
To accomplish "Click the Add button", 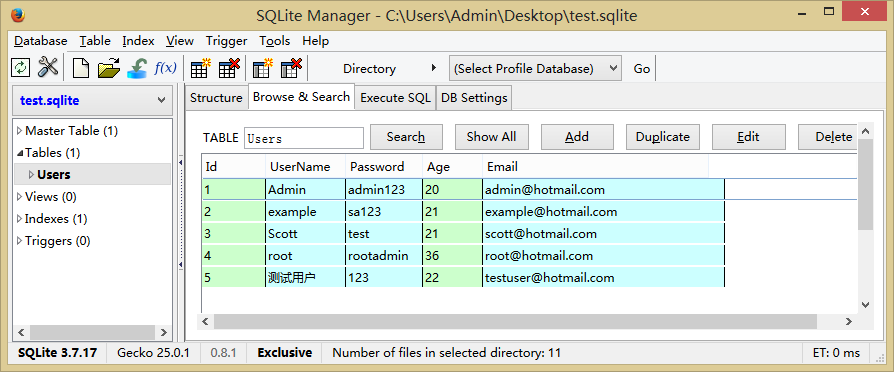I will [x=577, y=137].
